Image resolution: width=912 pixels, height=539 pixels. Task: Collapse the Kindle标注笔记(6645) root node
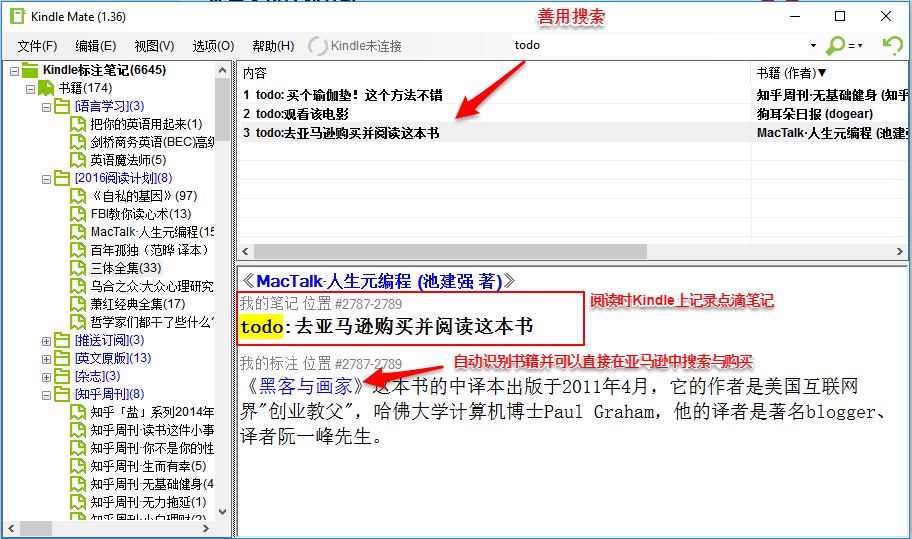coord(15,72)
